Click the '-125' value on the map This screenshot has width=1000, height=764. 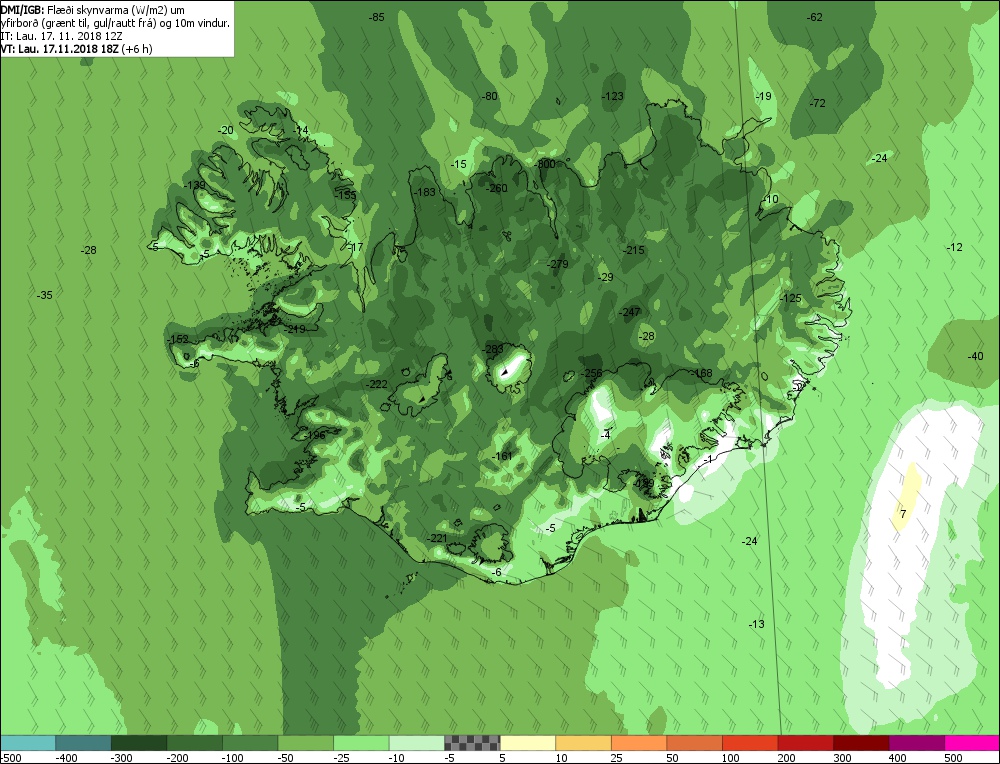(791, 298)
